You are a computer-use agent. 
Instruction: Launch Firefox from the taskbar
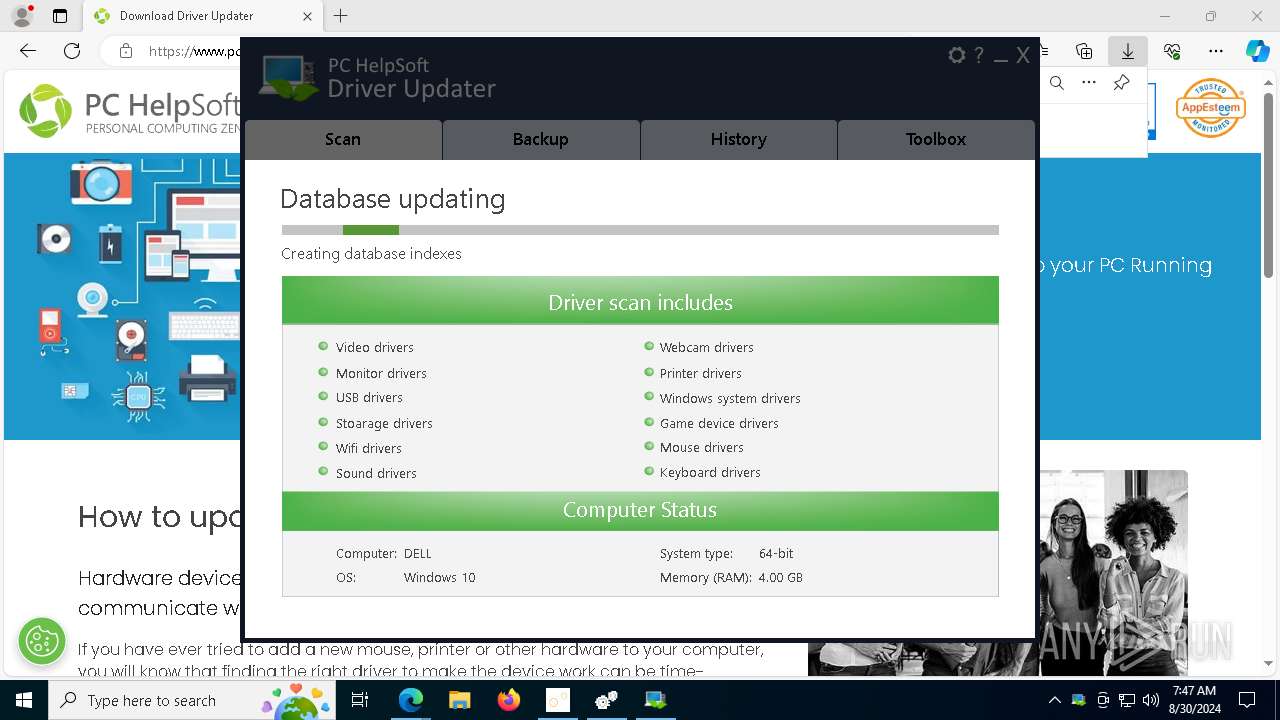508,700
